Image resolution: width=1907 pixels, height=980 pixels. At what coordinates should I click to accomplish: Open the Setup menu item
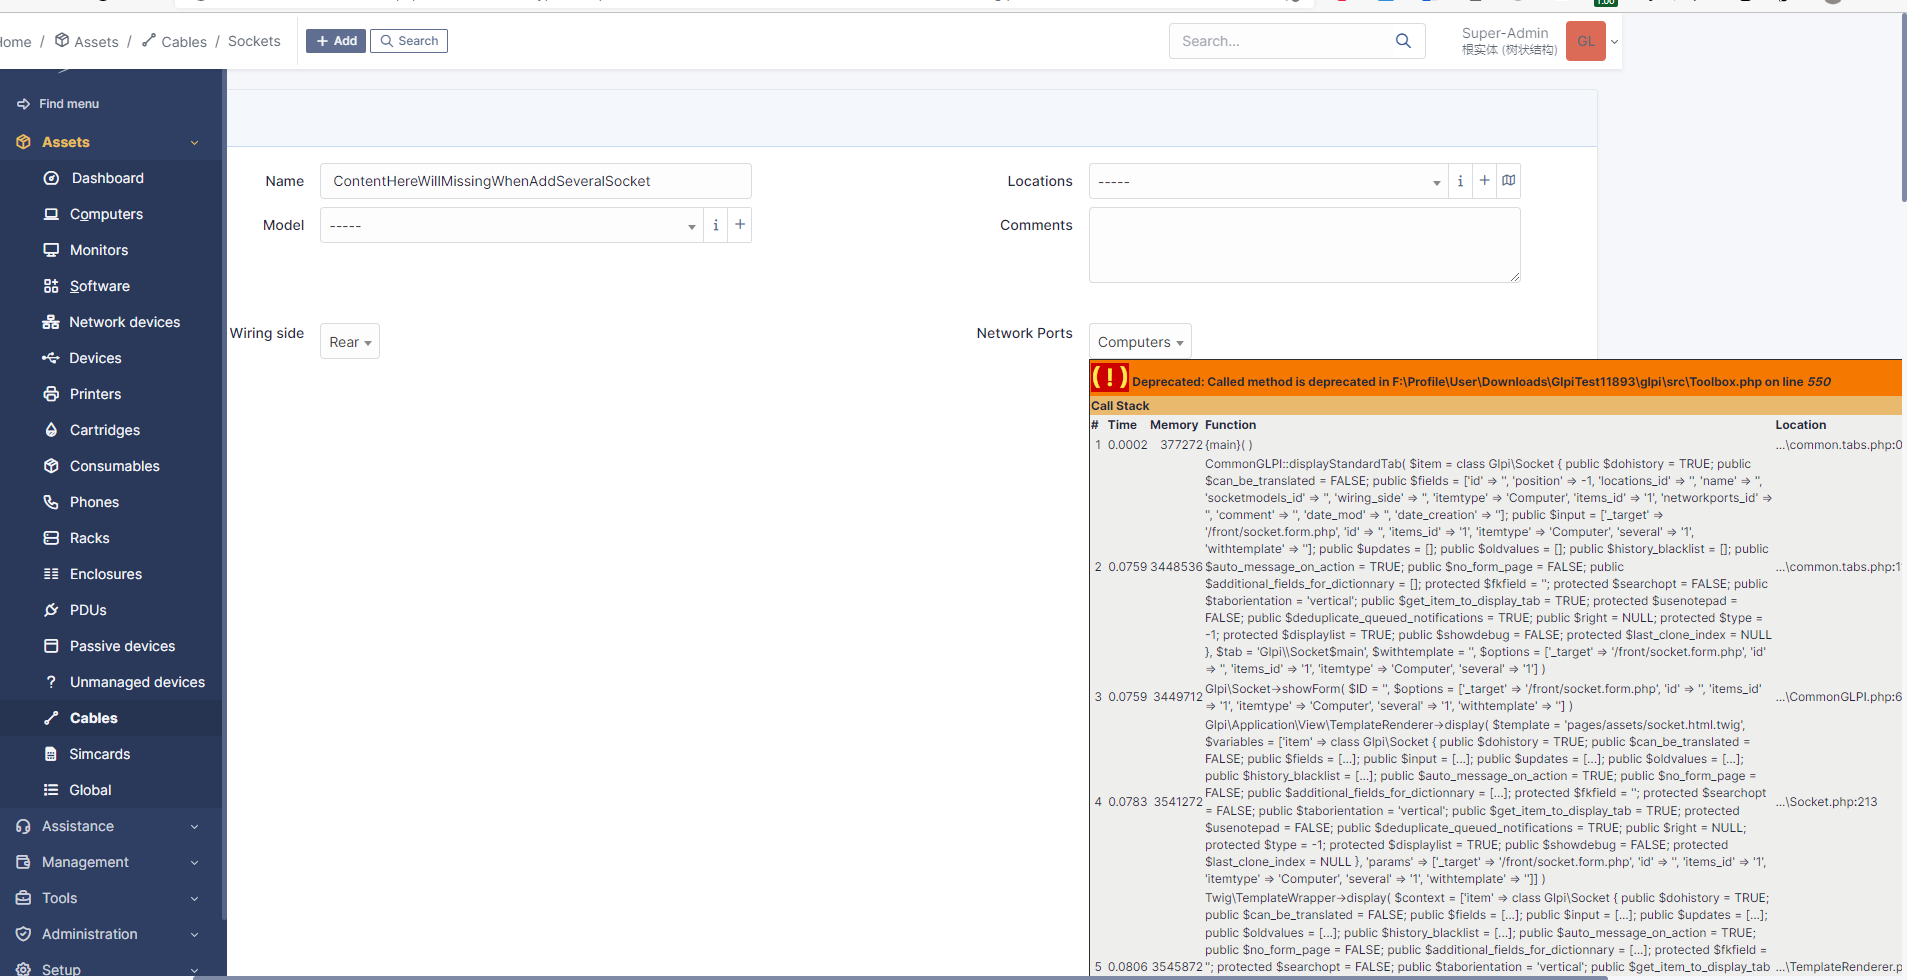click(x=111, y=969)
